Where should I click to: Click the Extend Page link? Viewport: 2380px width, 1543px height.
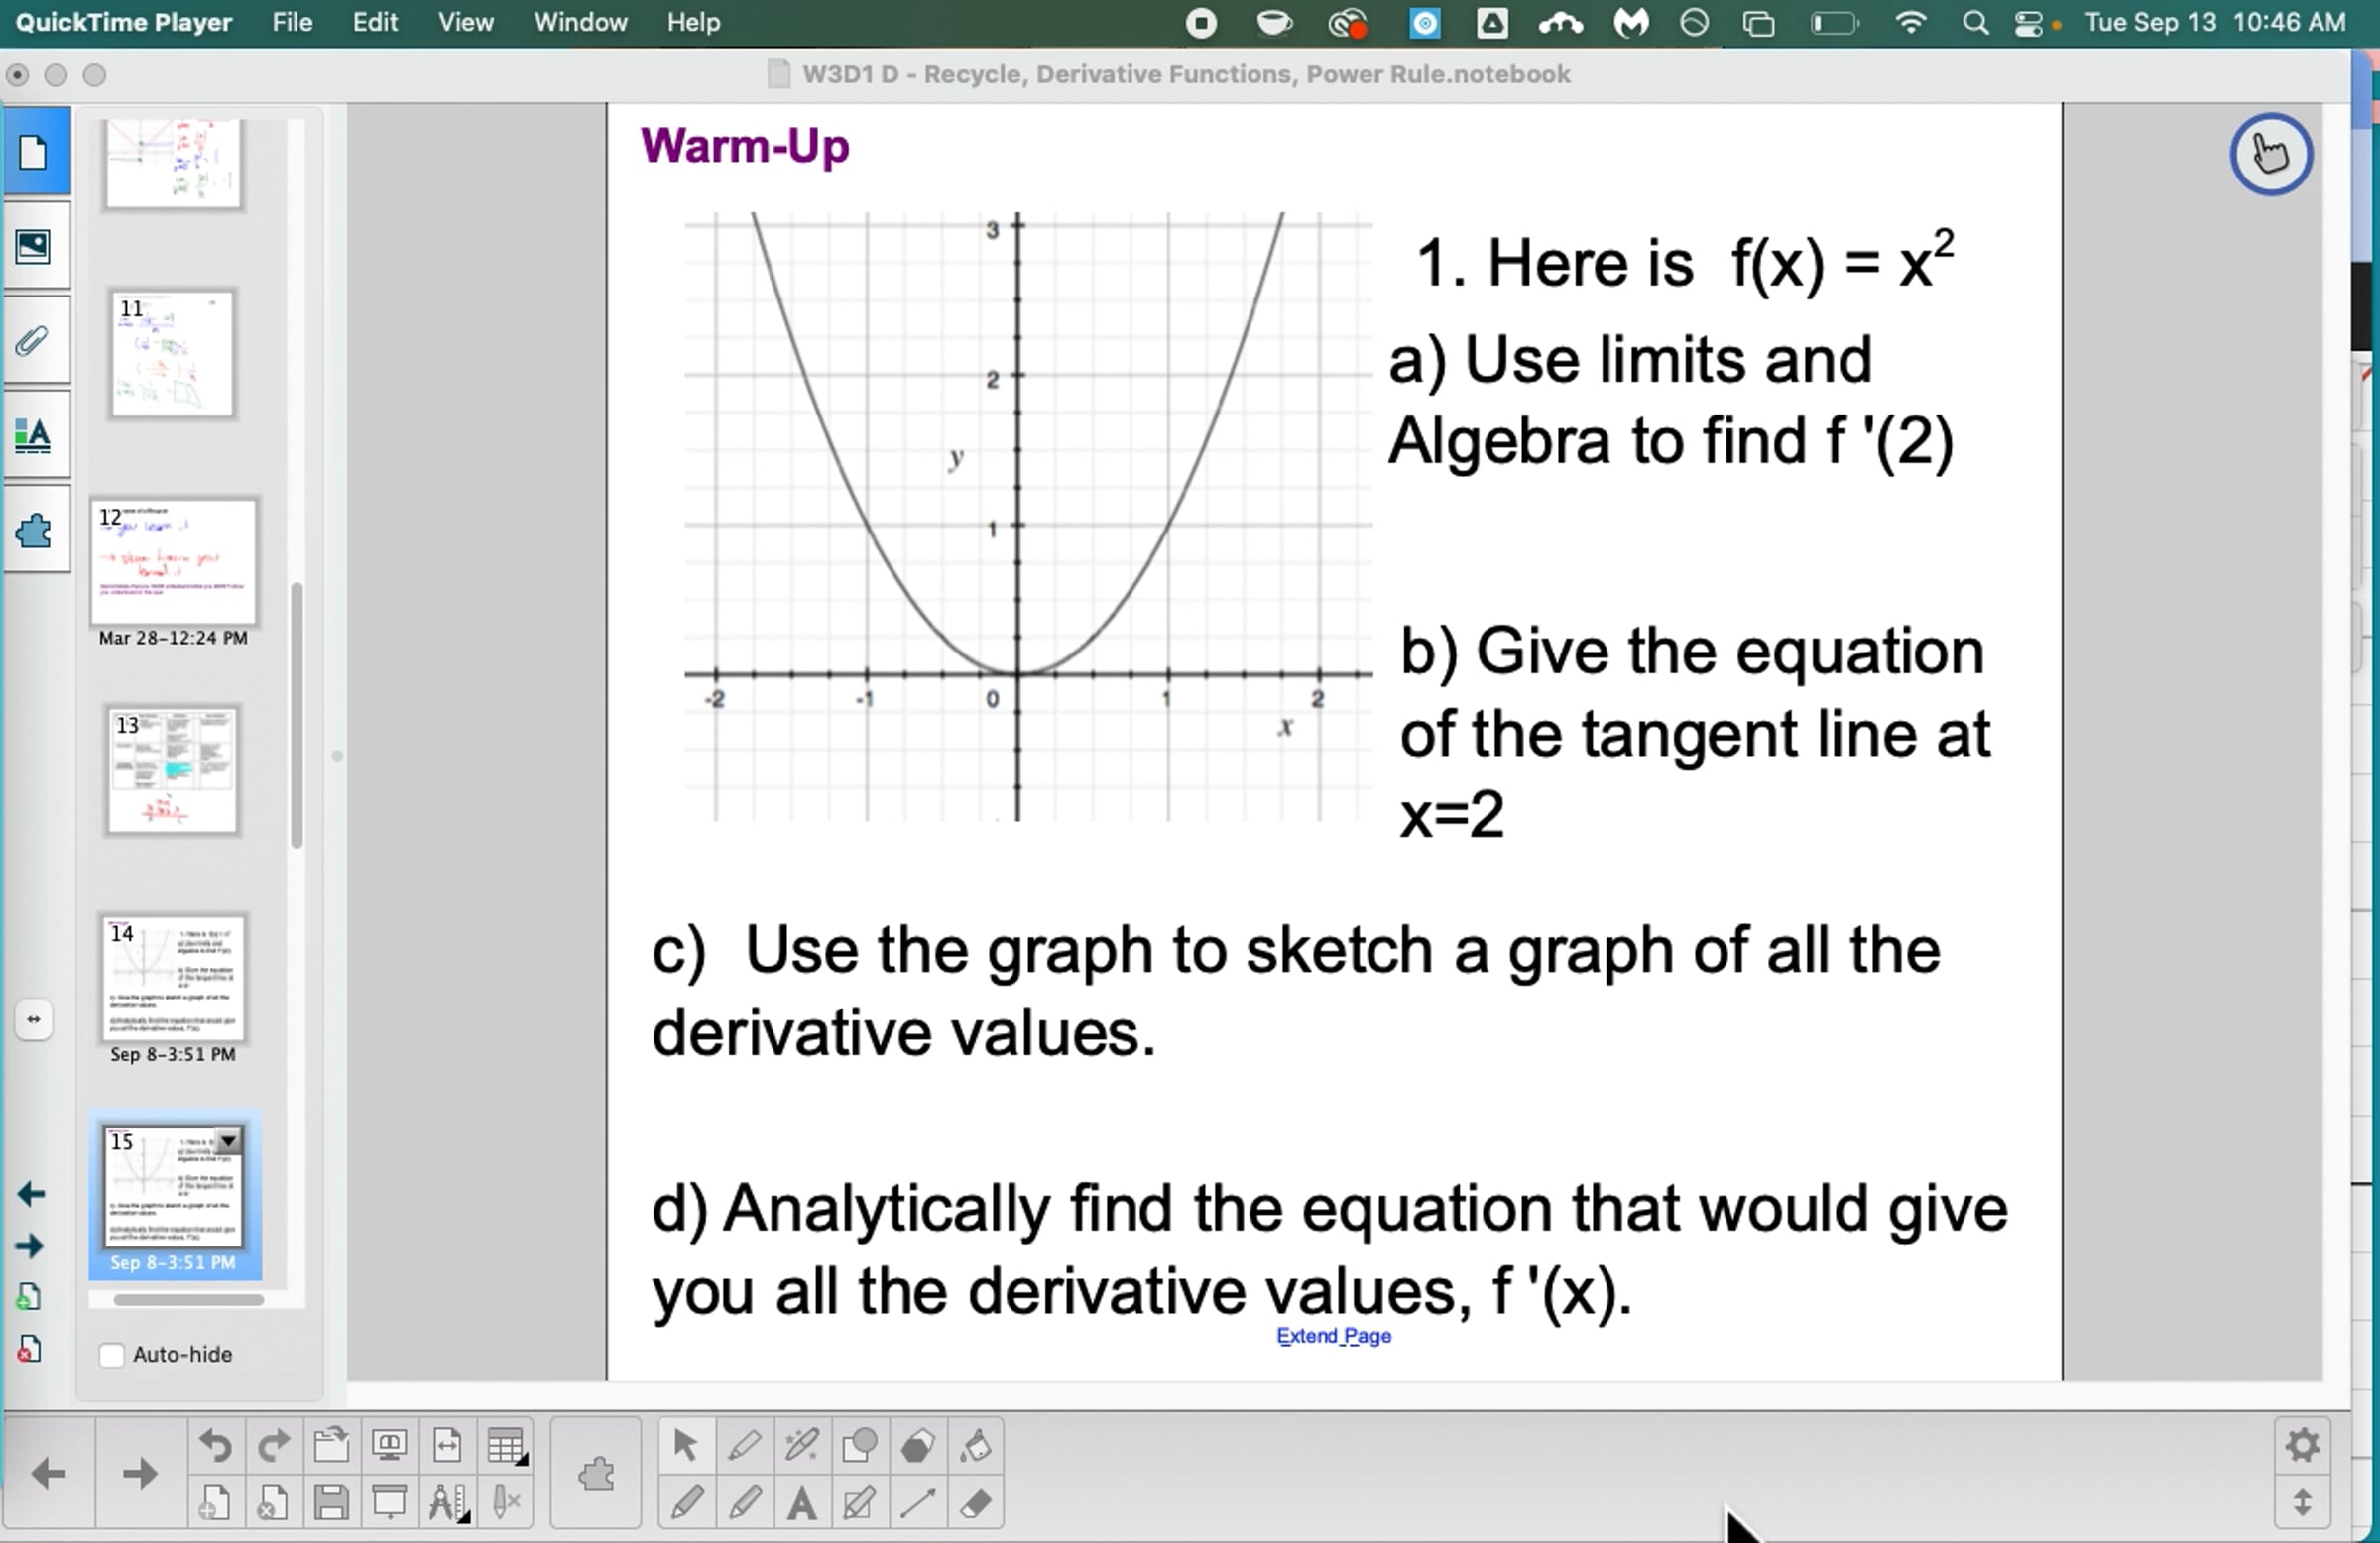pyautogui.click(x=1333, y=1336)
